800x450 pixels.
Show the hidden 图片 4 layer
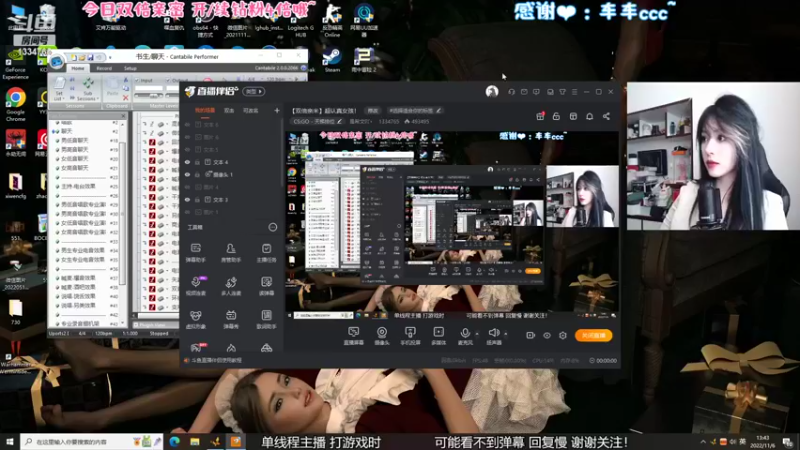coord(187,187)
